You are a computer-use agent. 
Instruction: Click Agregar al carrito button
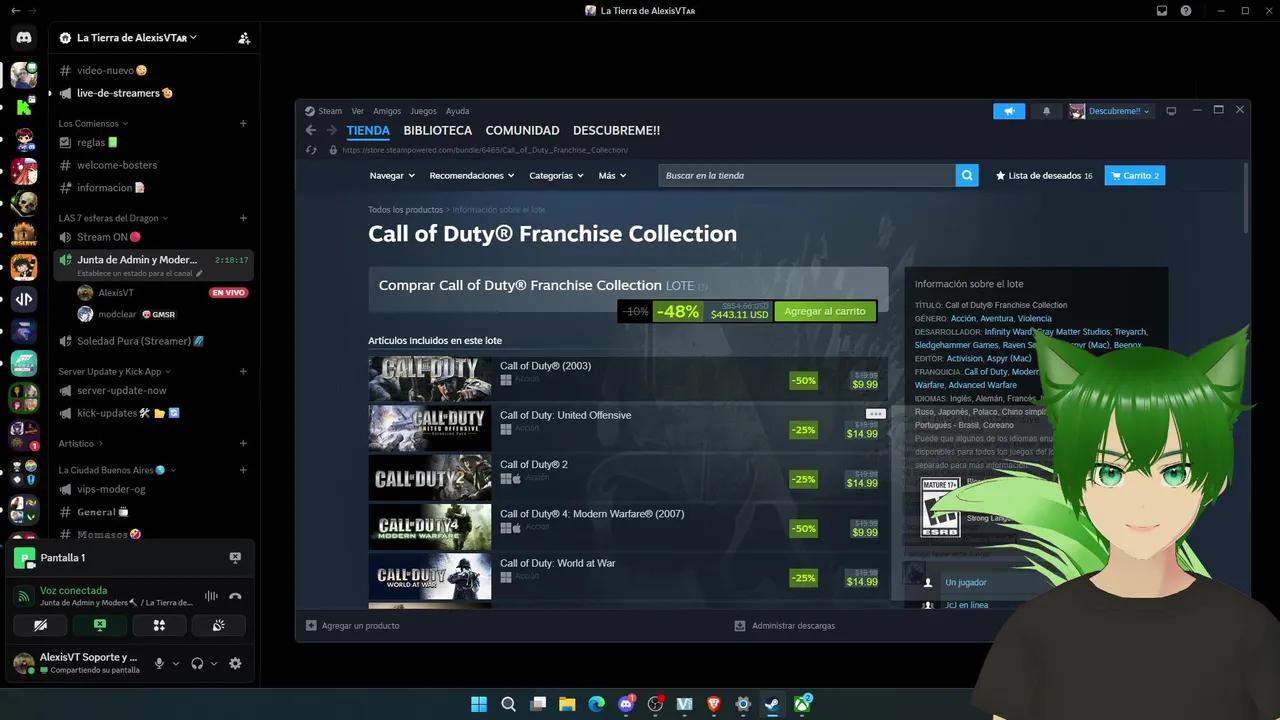(x=824, y=311)
